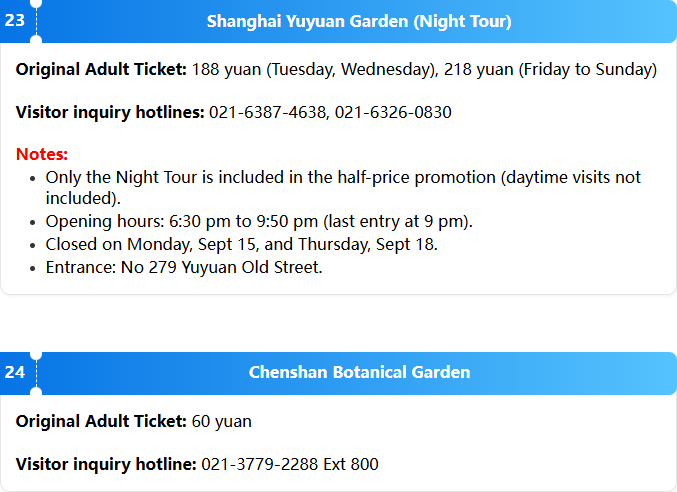Click the hotline number 021-6387-4638

(267, 112)
